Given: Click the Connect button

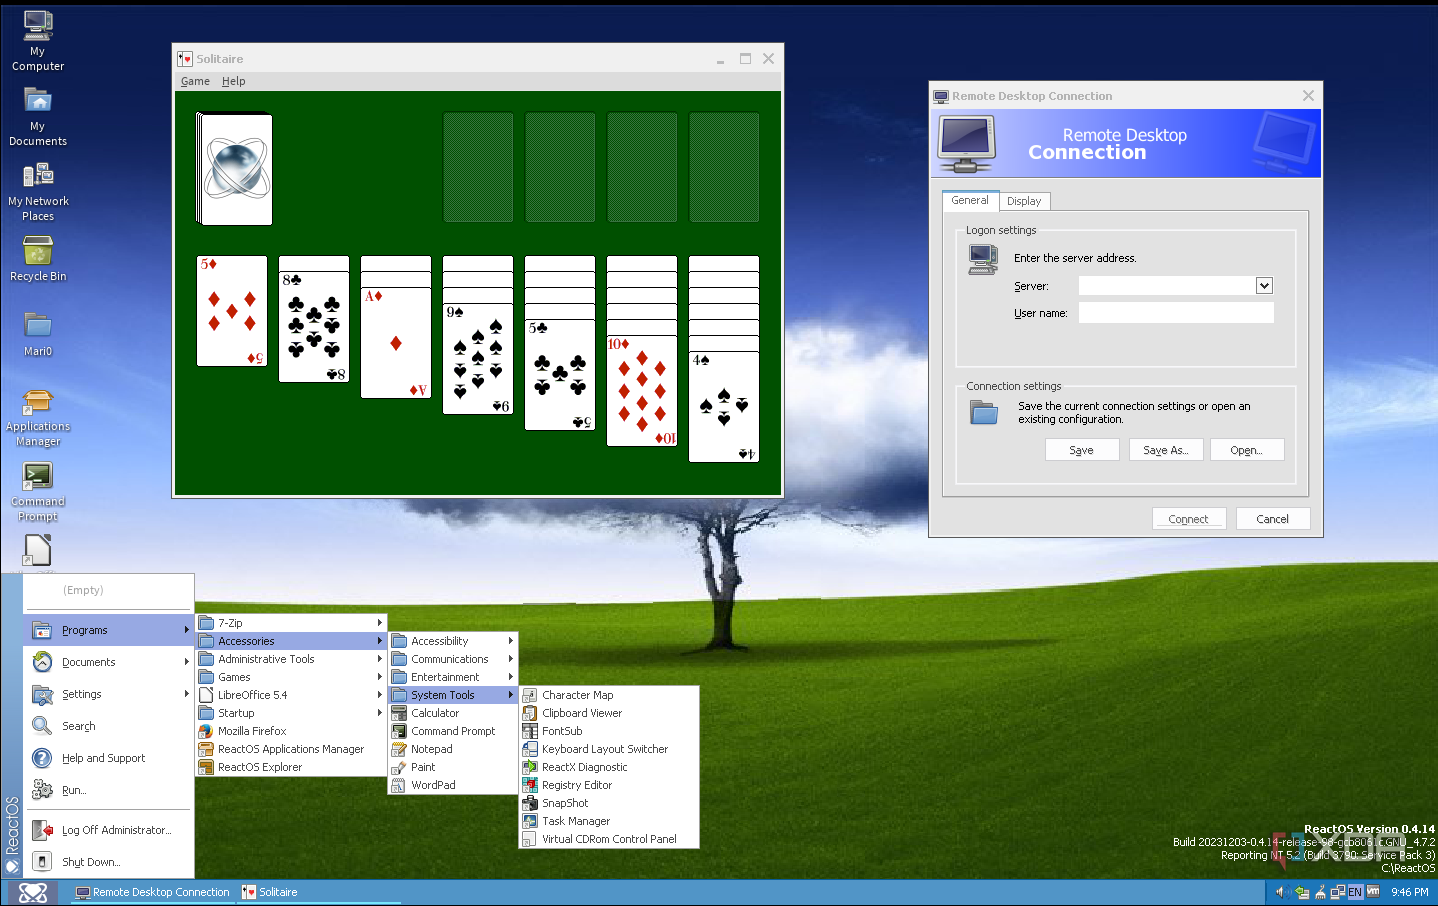Looking at the screenshot, I should click(x=1188, y=519).
